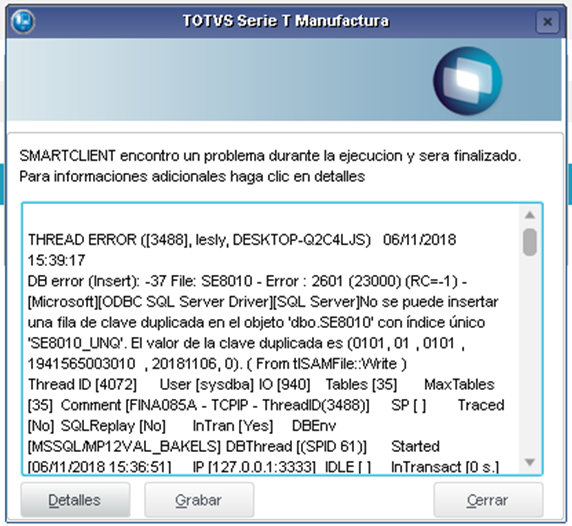Viewport: 572px width, 526px height.
Task: Click the empty scrollbar track below the thumb
Action: (x=530, y=356)
